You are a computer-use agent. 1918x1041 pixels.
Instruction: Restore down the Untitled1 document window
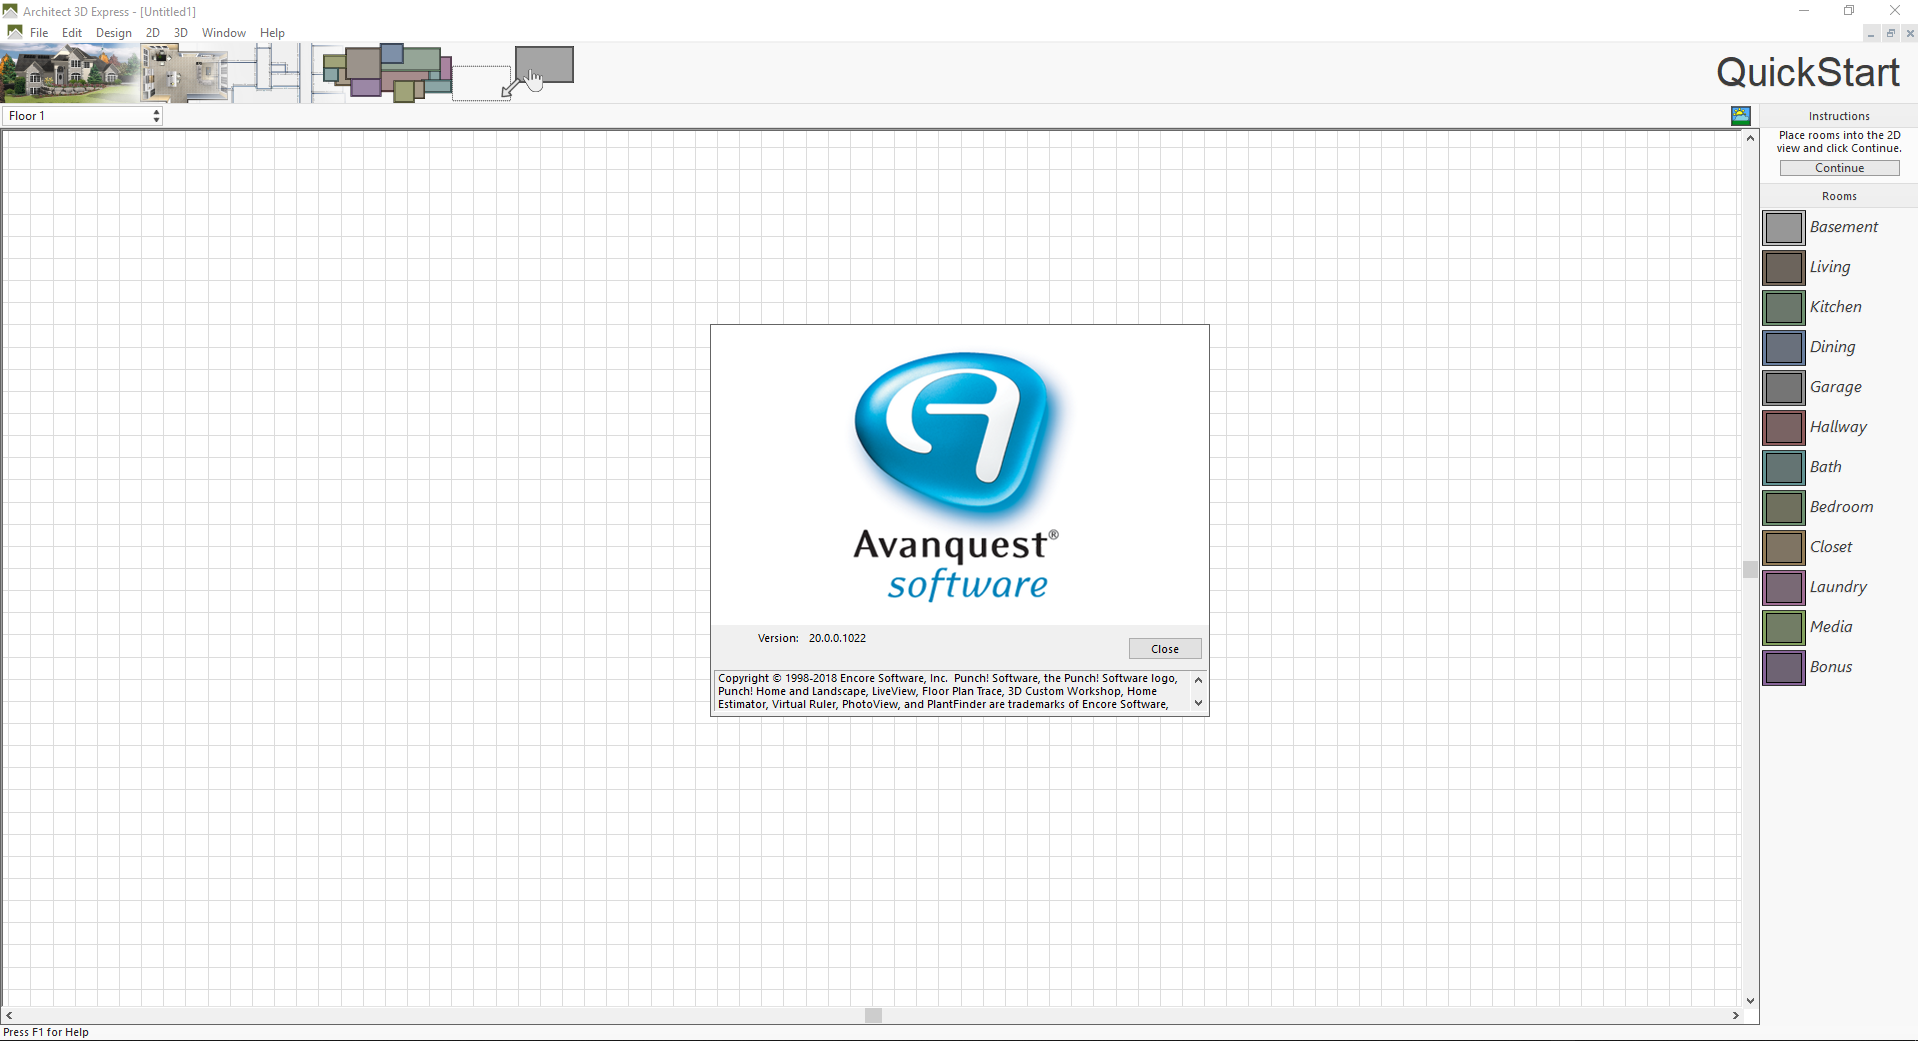click(1891, 34)
